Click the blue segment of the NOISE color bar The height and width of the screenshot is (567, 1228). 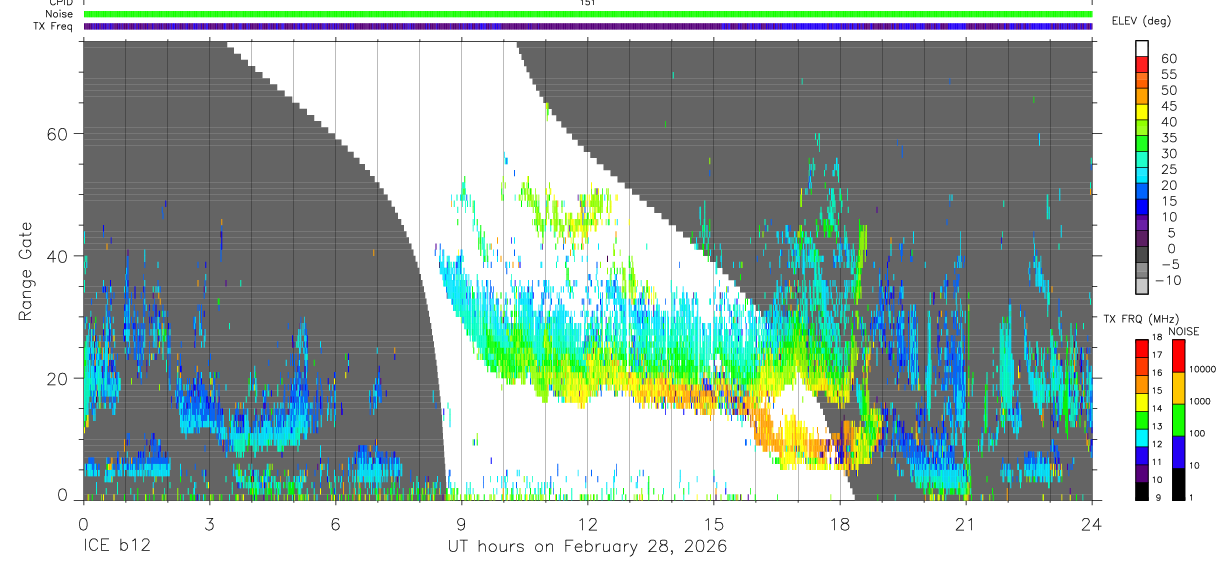tap(1178, 452)
